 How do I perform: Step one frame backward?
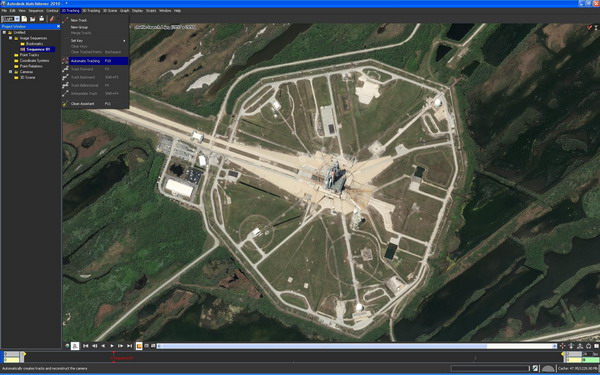point(103,346)
